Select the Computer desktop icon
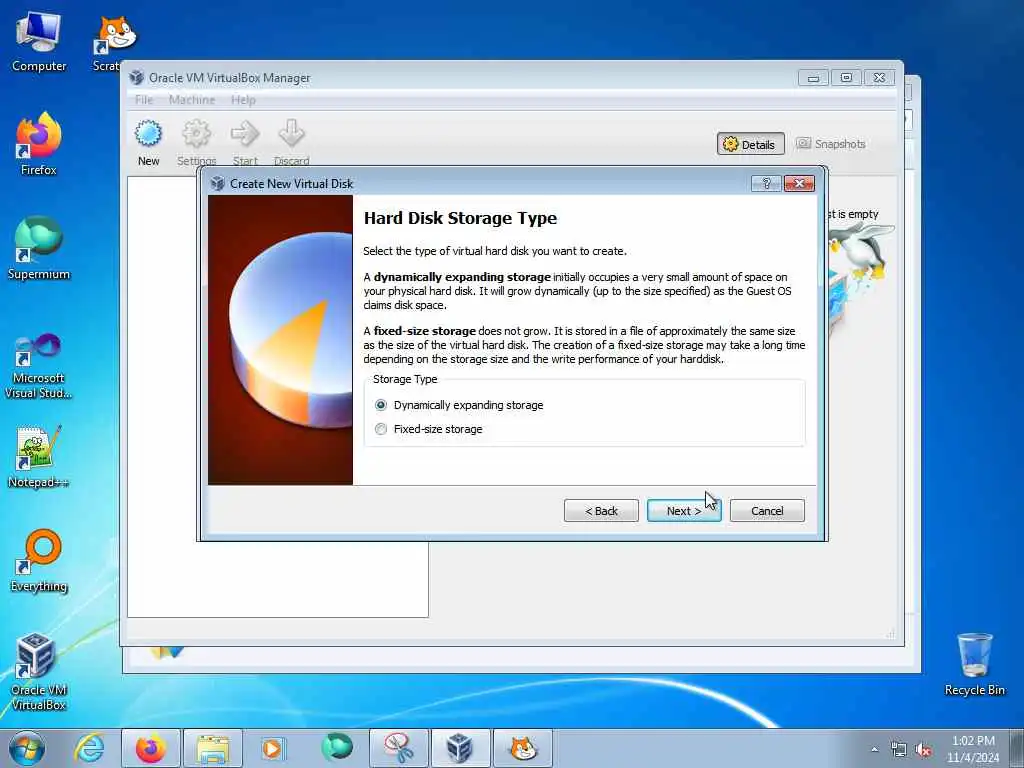This screenshot has width=1024, height=768. point(39,43)
